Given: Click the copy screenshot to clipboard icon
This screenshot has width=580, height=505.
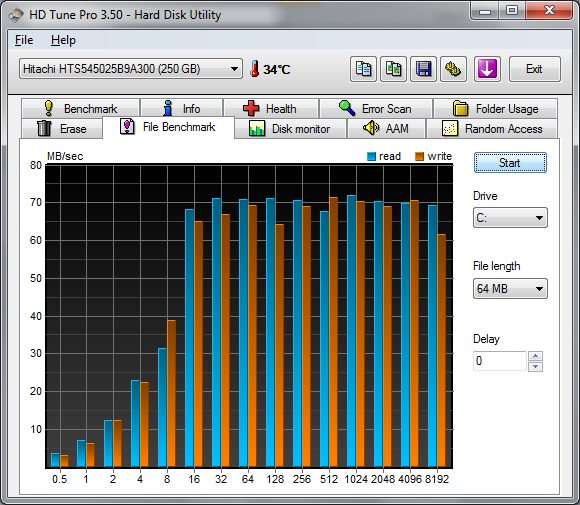Looking at the screenshot, I should point(394,69).
